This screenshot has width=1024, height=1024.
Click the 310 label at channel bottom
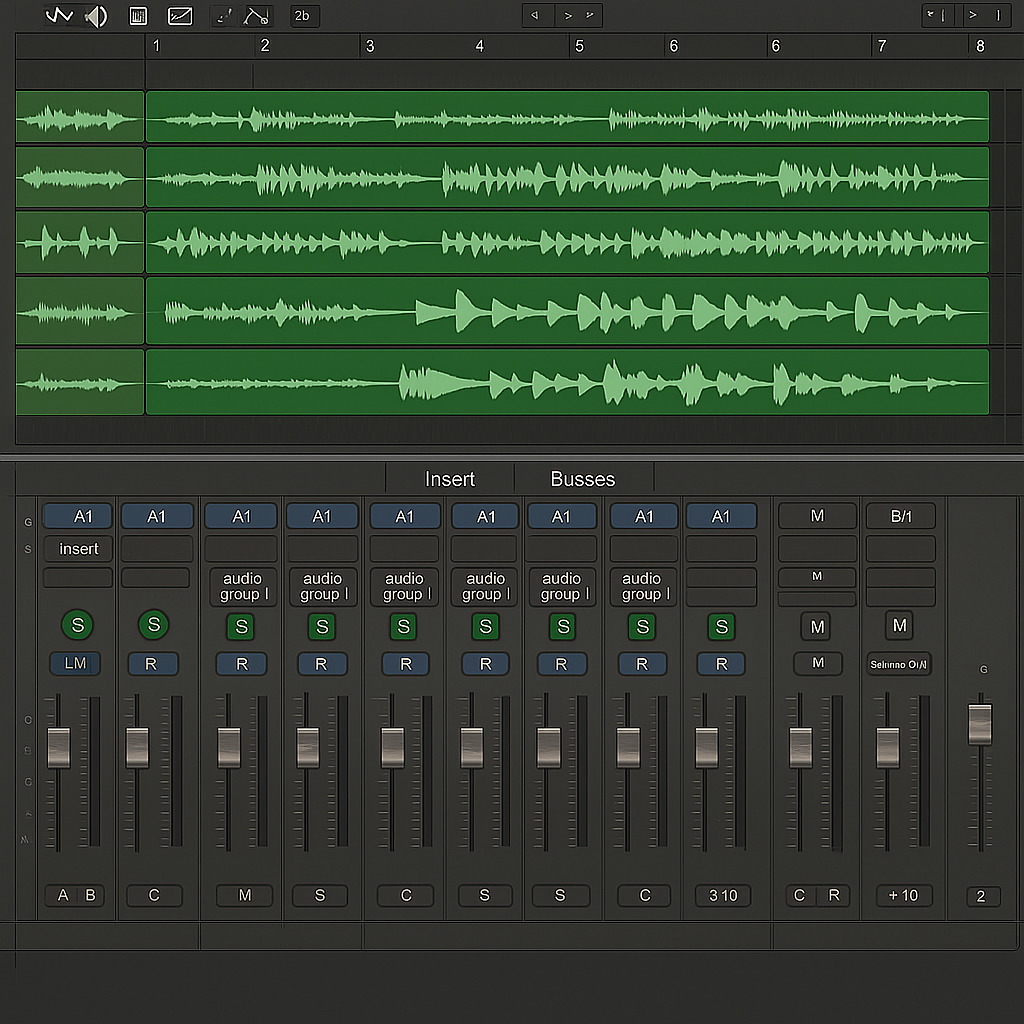click(723, 895)
